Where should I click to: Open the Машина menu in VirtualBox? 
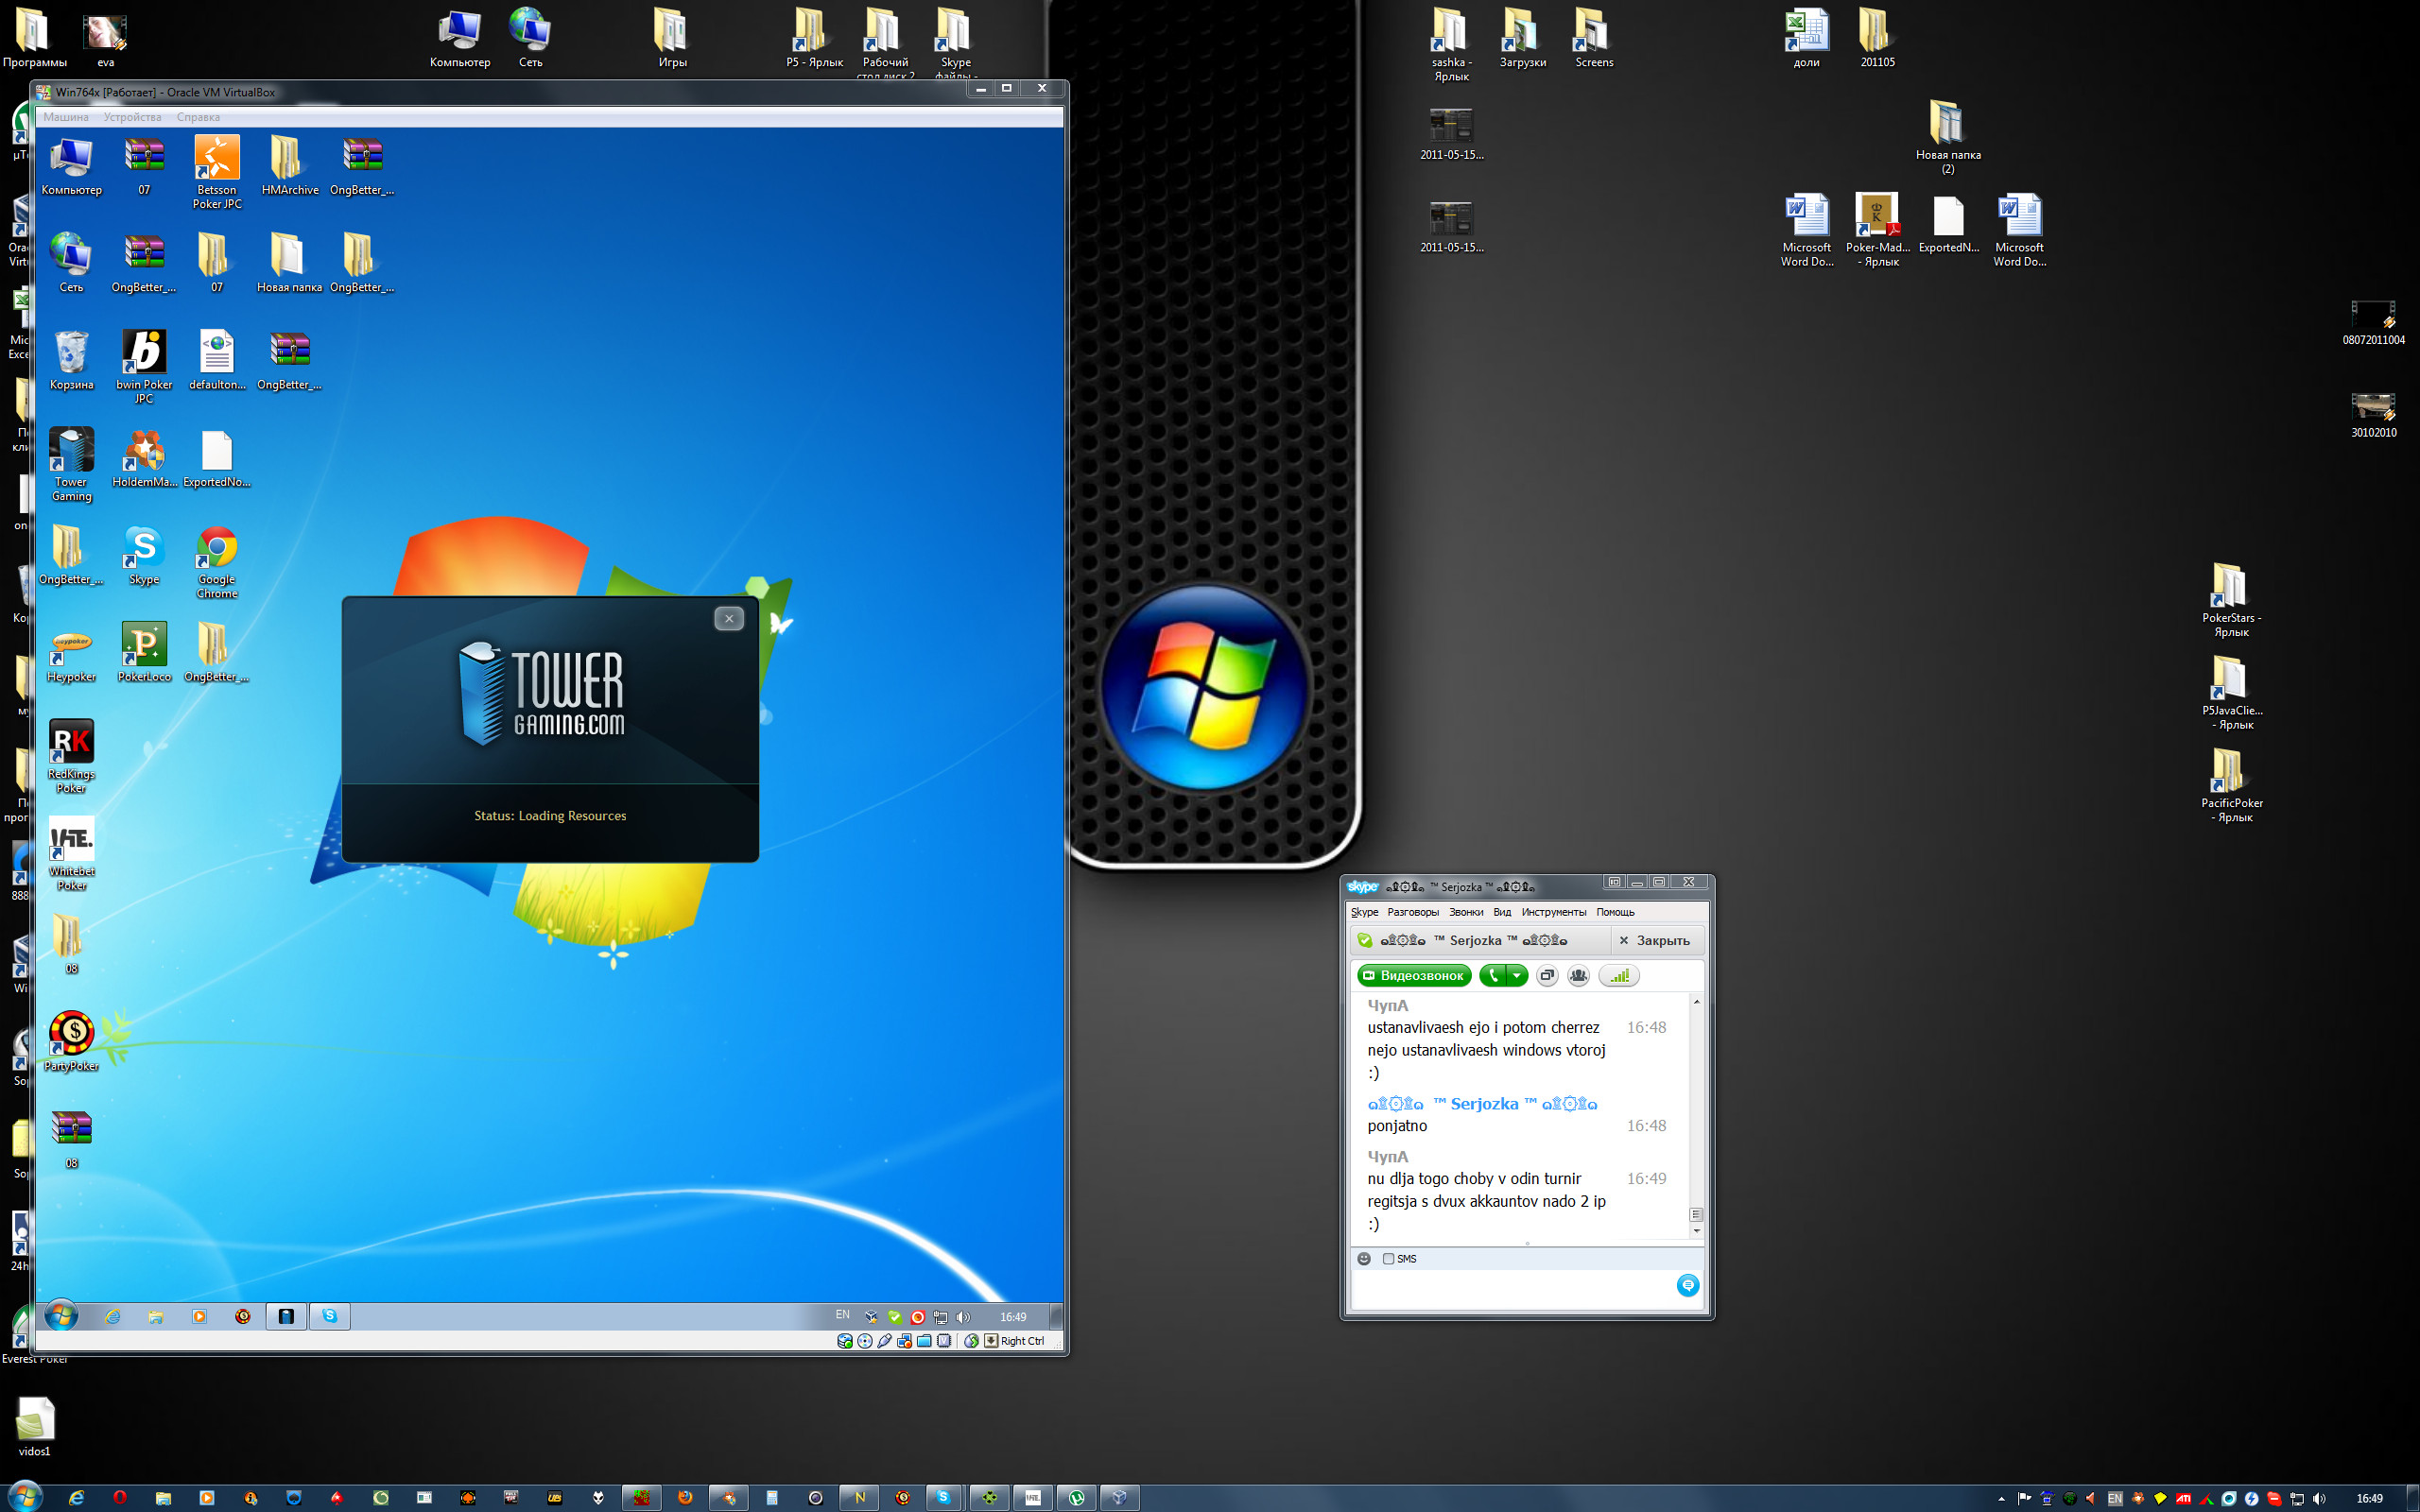click(66, 117)
